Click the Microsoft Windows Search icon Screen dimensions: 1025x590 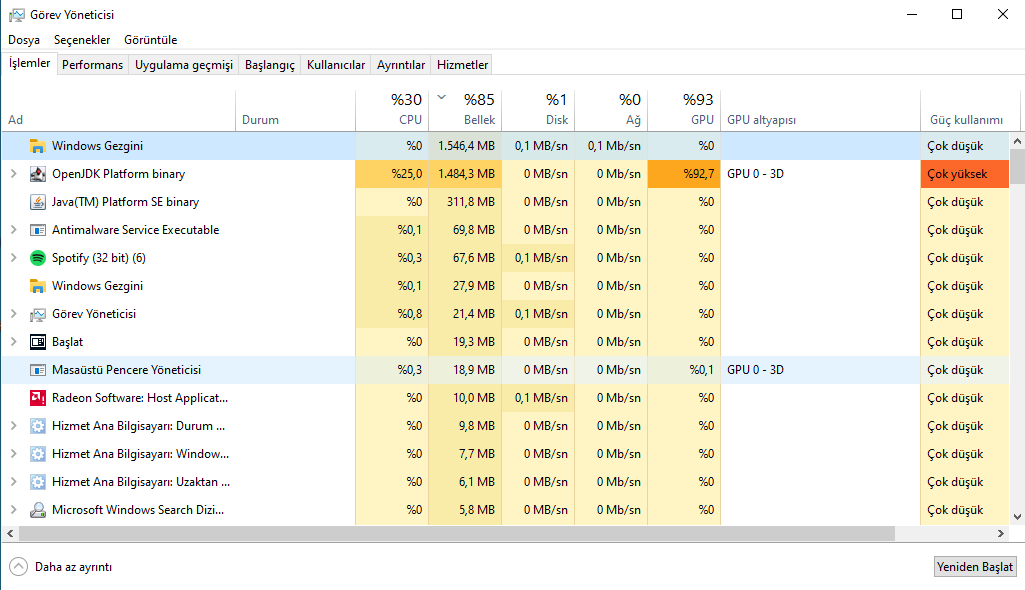[x=38, y=510]
